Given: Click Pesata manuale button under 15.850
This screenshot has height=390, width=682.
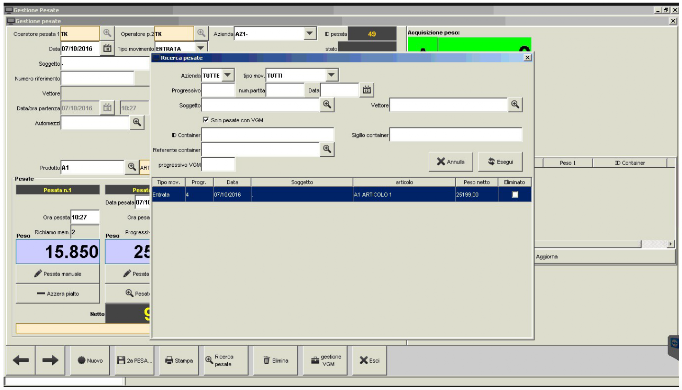Looking at the screenshot, I should (x=57, y=273).
